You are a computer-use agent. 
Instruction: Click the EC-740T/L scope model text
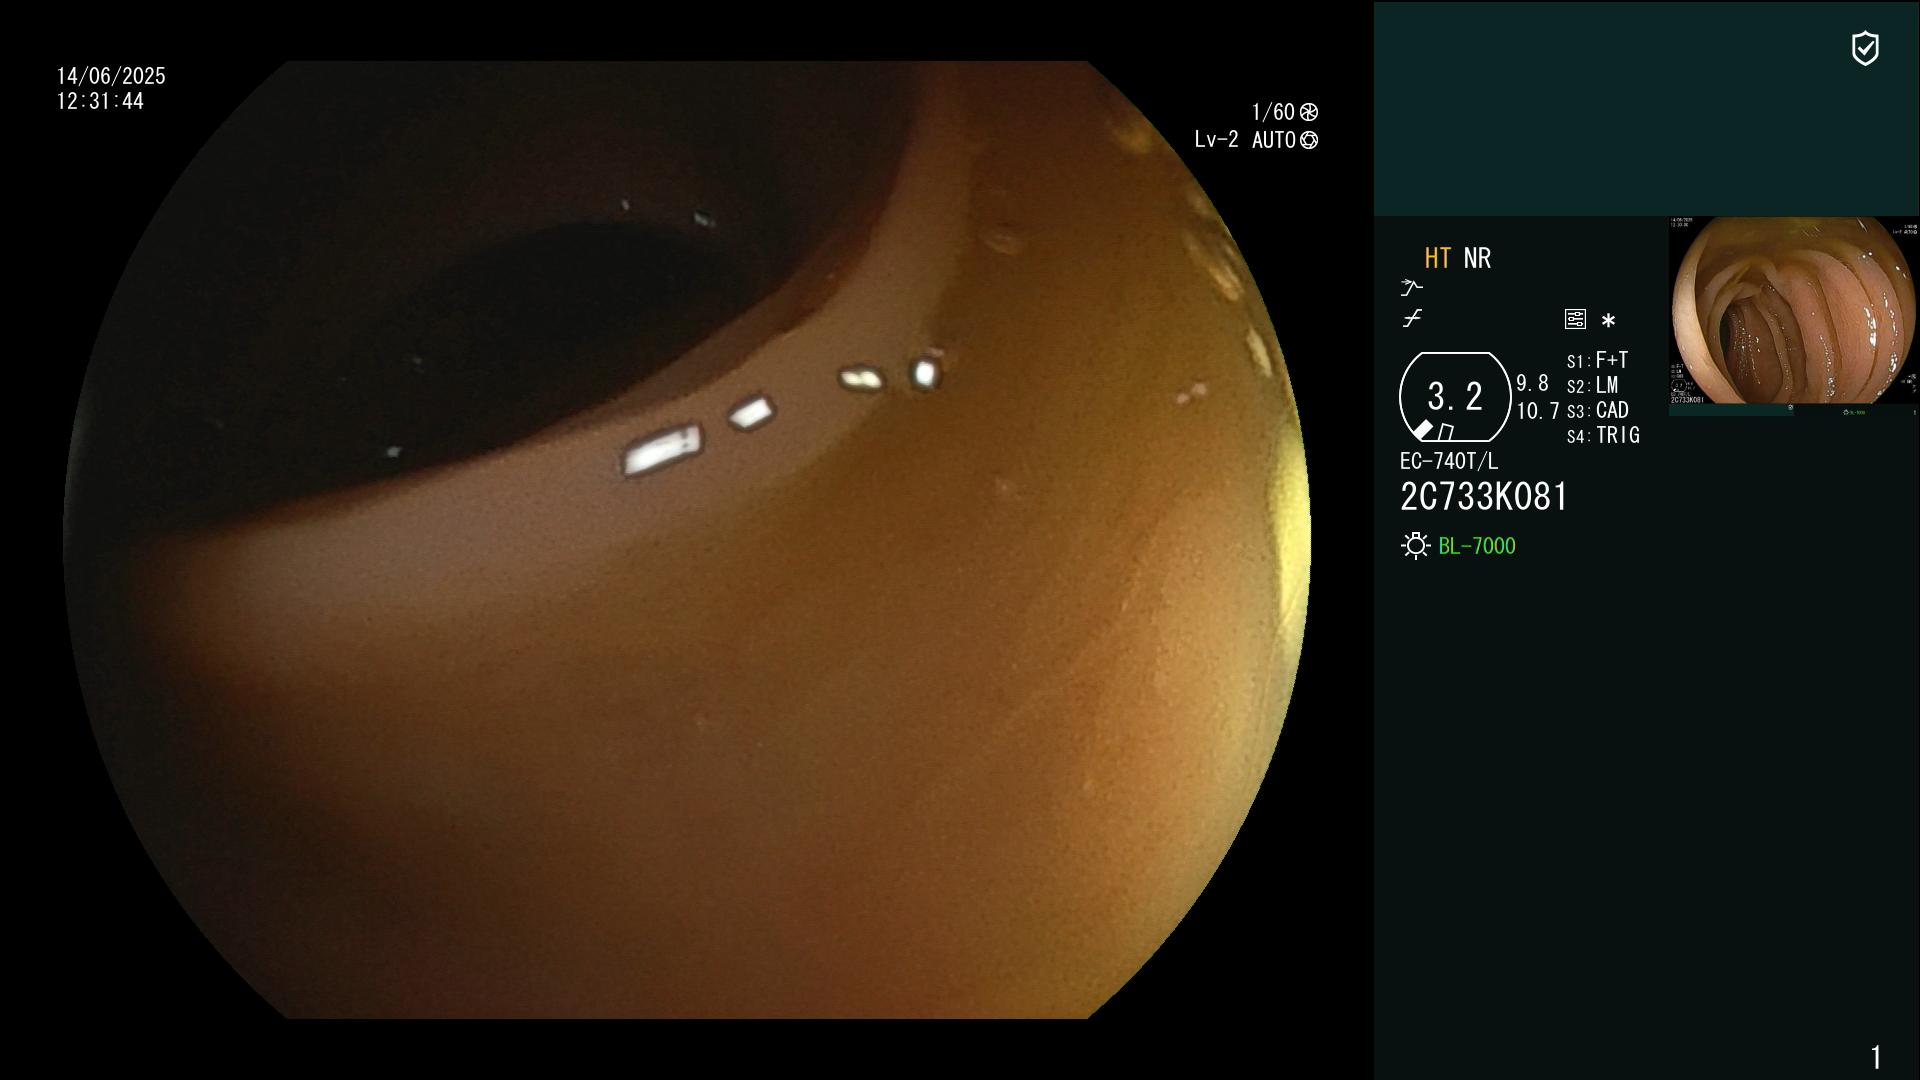(1449, 461)
